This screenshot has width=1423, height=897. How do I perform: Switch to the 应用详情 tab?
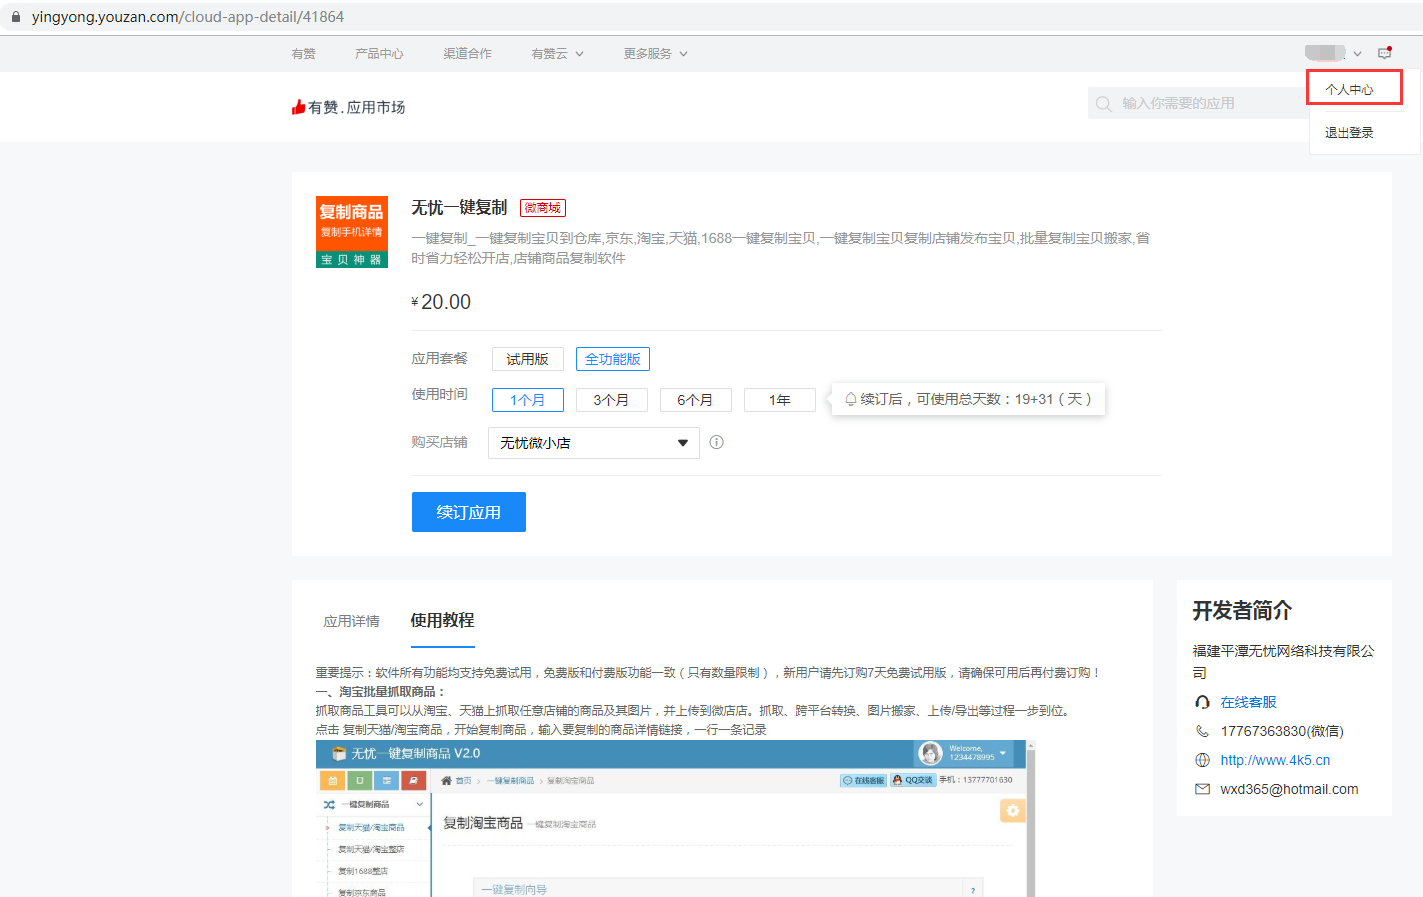click(352, 621)
